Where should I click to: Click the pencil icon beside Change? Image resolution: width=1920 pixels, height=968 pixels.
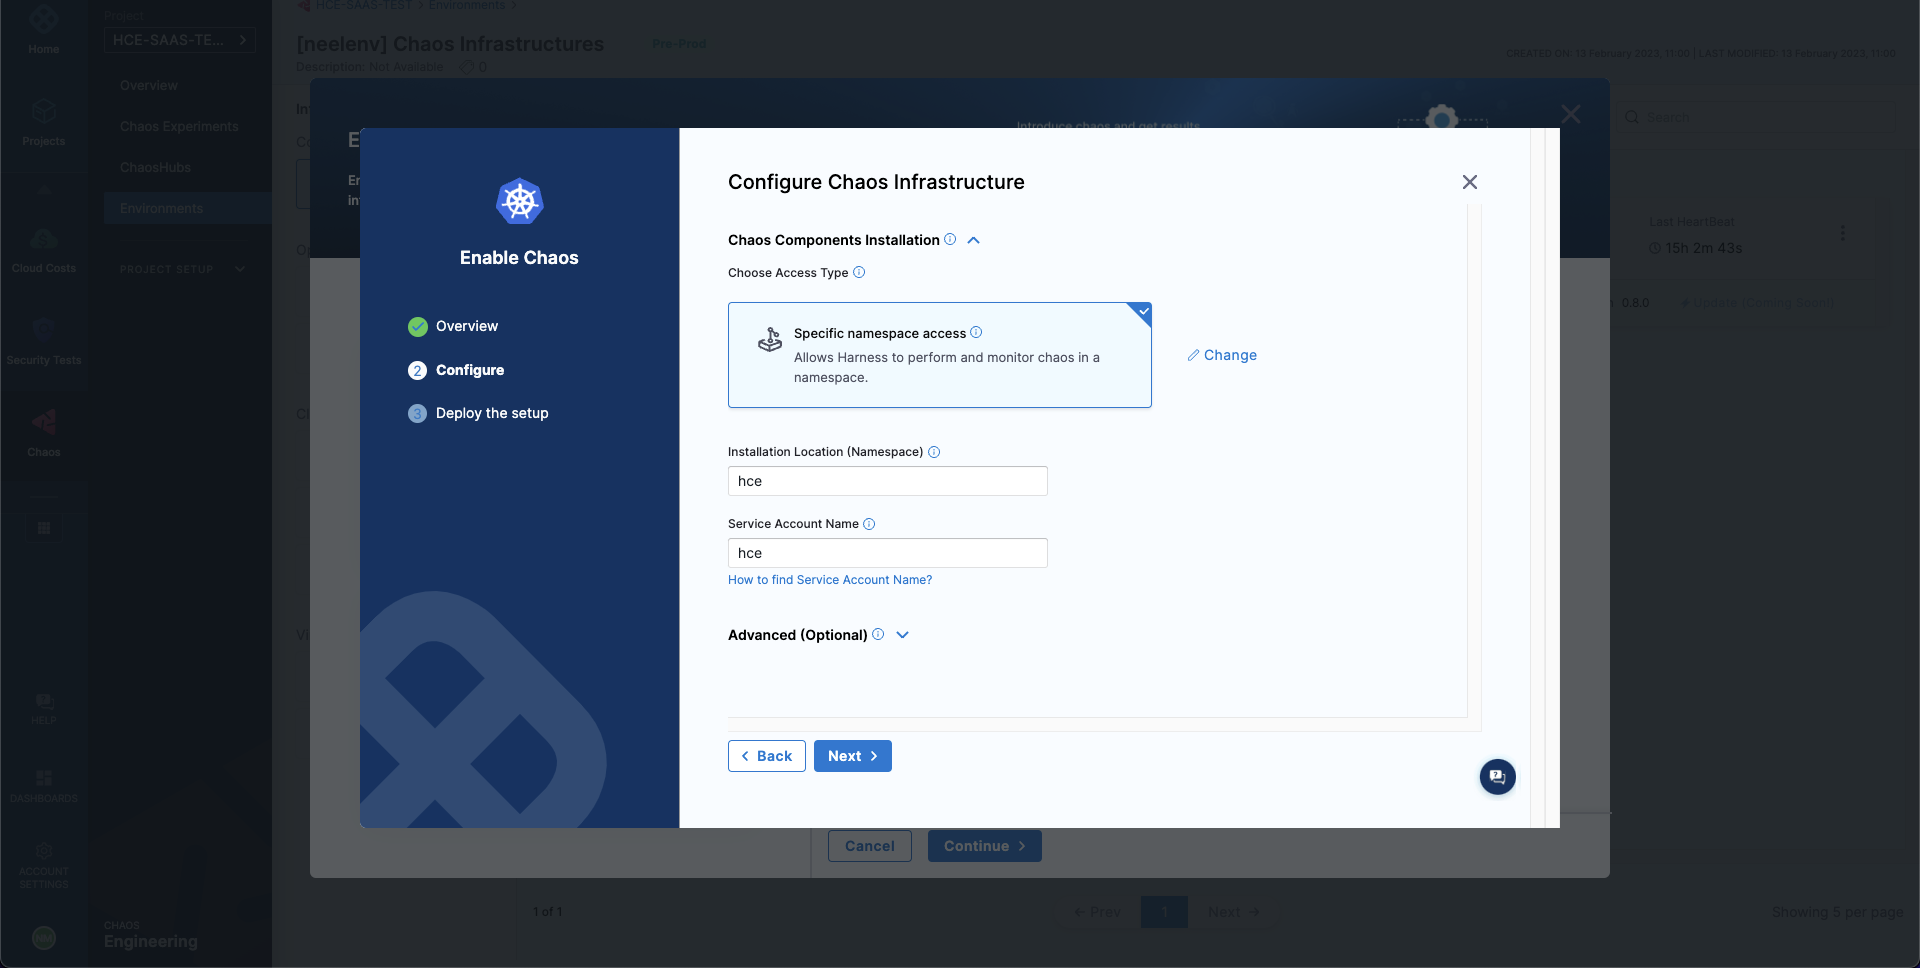(x=1193, y=355)
